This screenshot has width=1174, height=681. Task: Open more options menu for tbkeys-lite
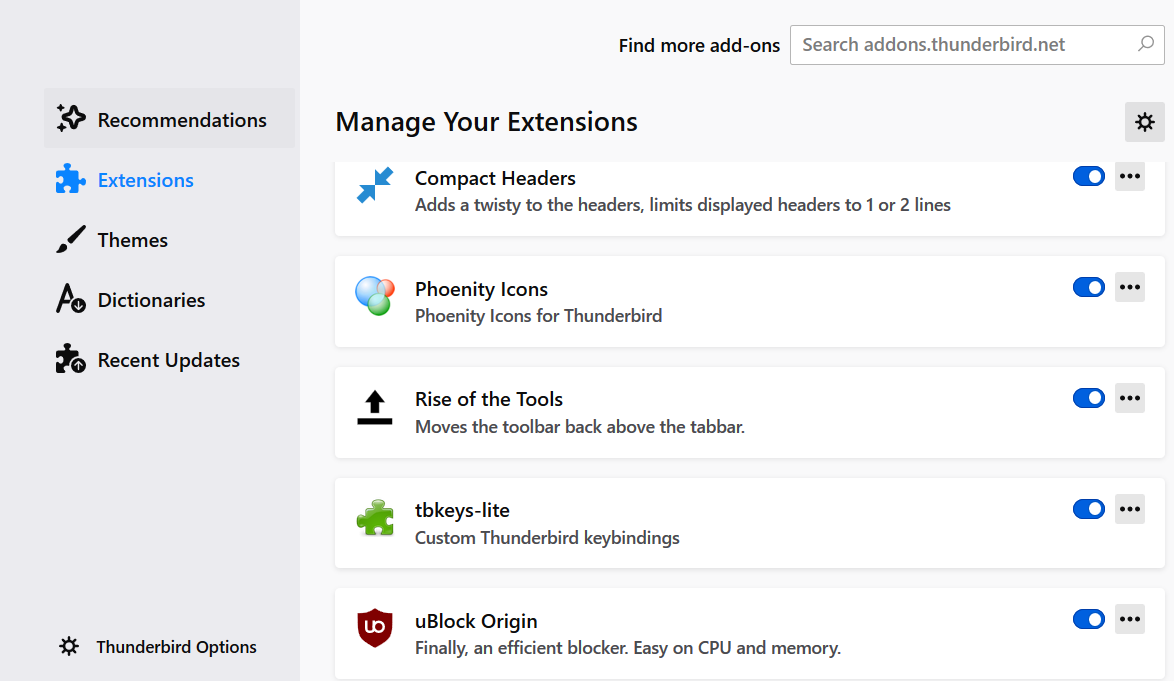(1130, 508)
